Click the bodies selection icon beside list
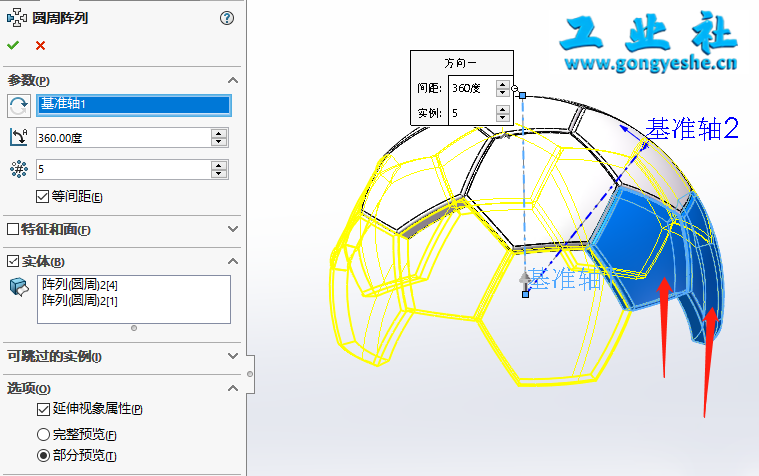This screenshot has width=759, height=476. coord(19,287)
